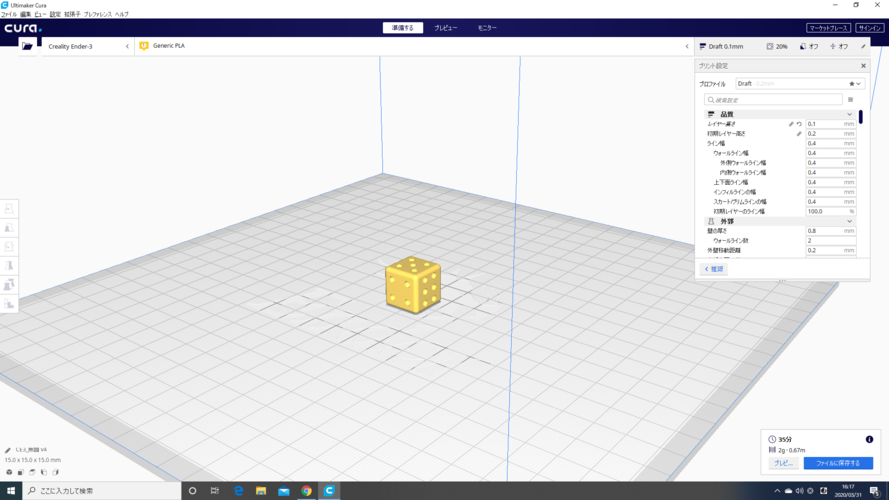Open the プレファレンス menu
The width and height of the screenshot is (889, 500).
[x=98, y=14]
